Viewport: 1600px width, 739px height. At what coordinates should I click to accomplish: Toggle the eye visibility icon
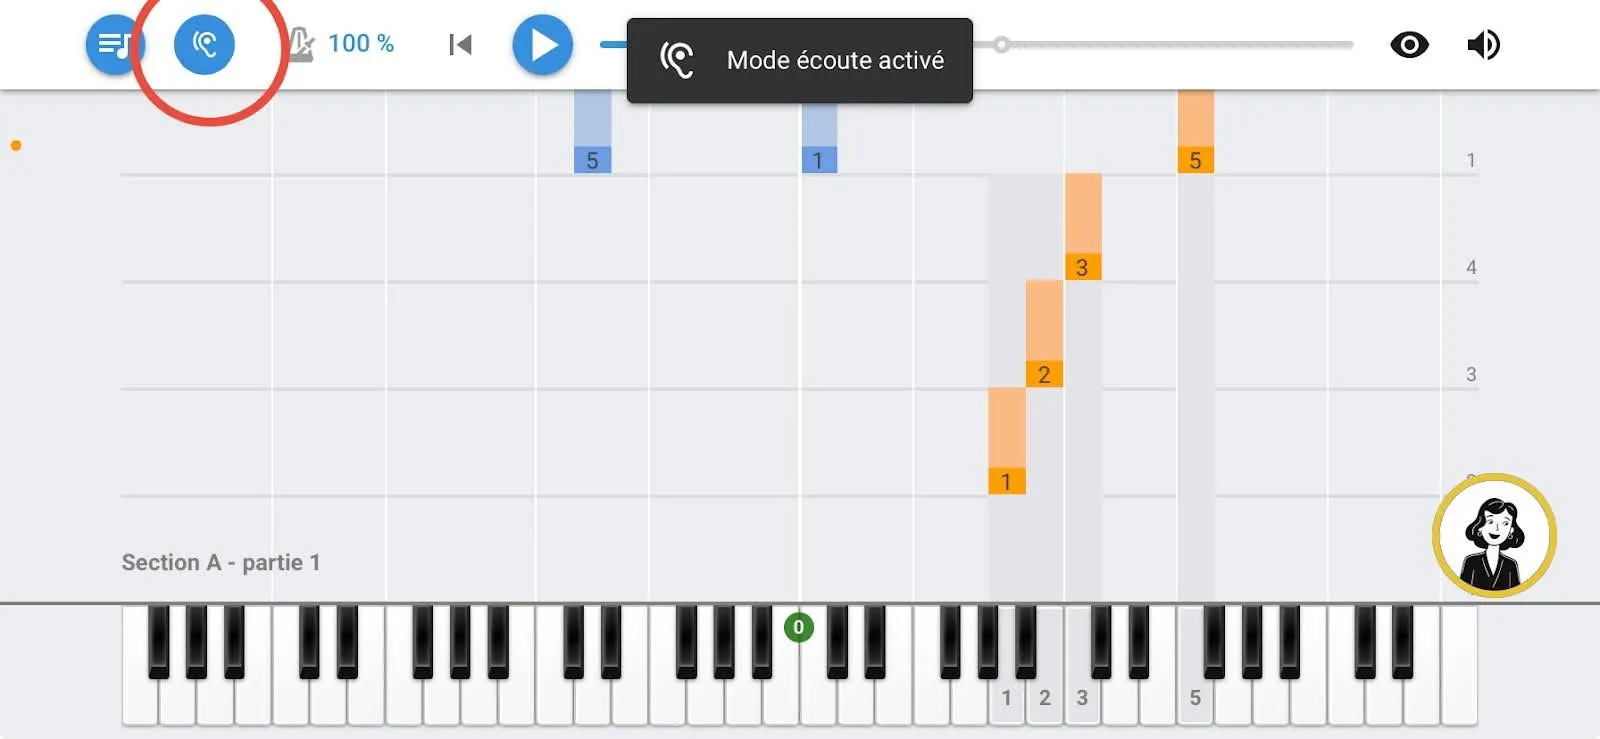point(1409,44)
